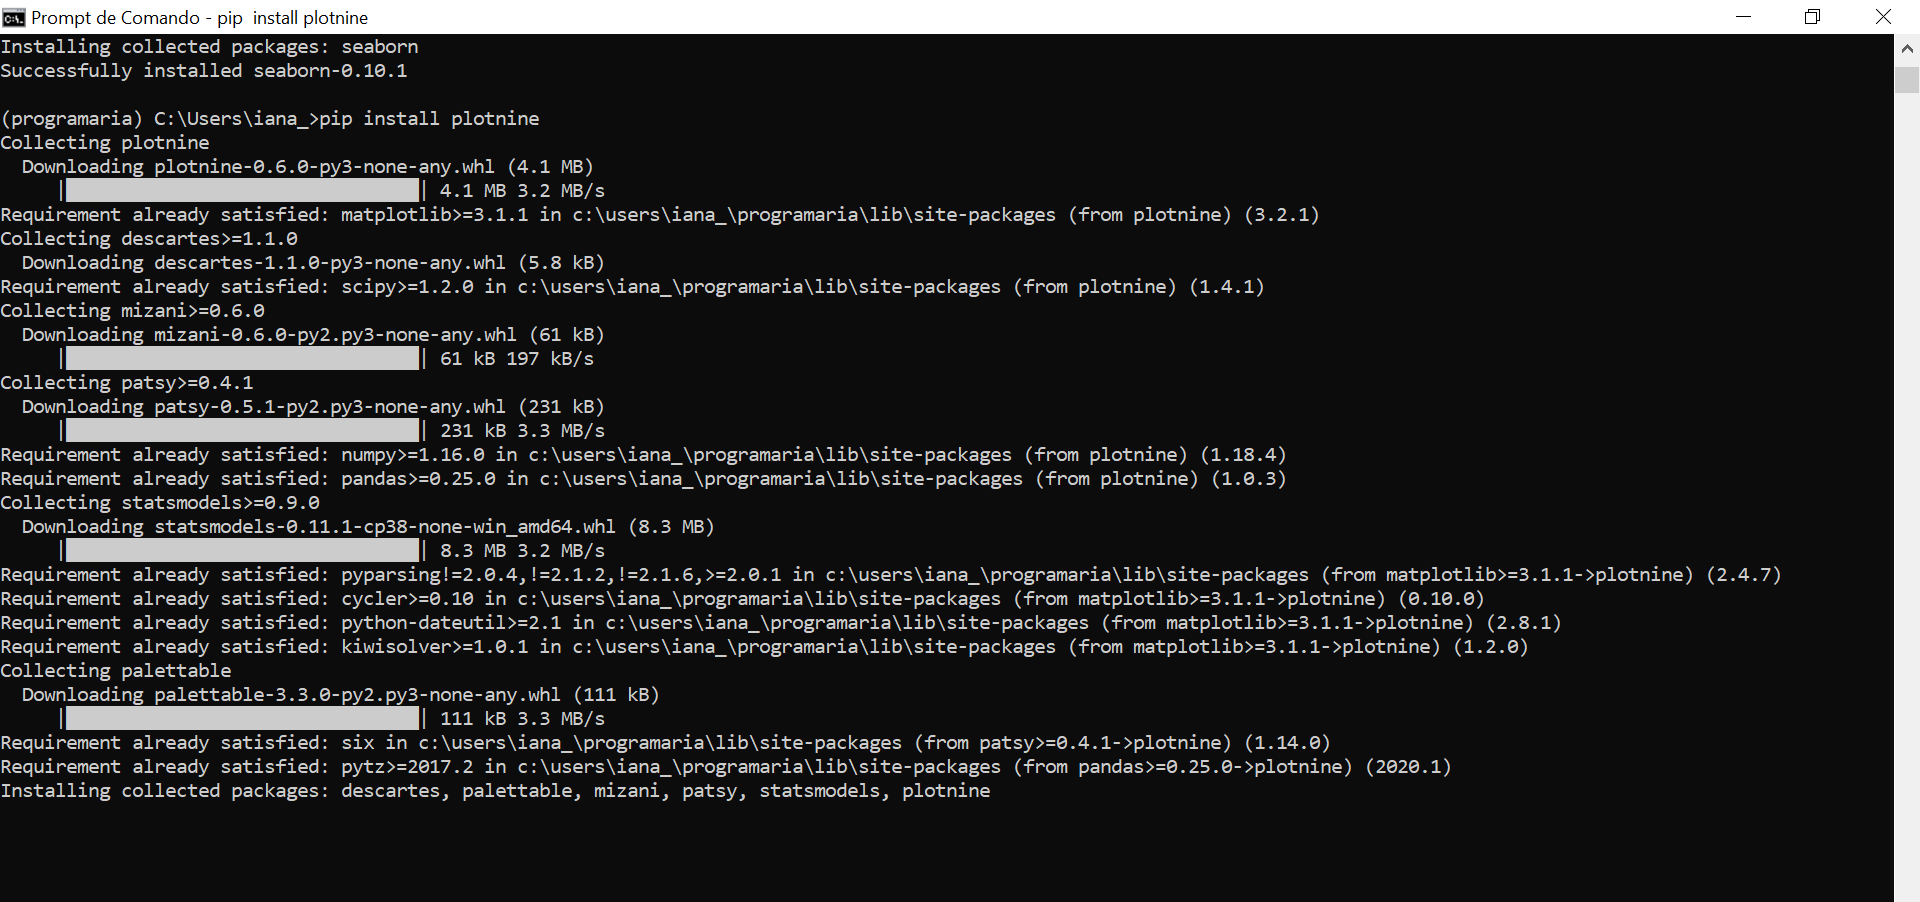Click the 'pip install plotnine' command text

(x=429, y=119)
